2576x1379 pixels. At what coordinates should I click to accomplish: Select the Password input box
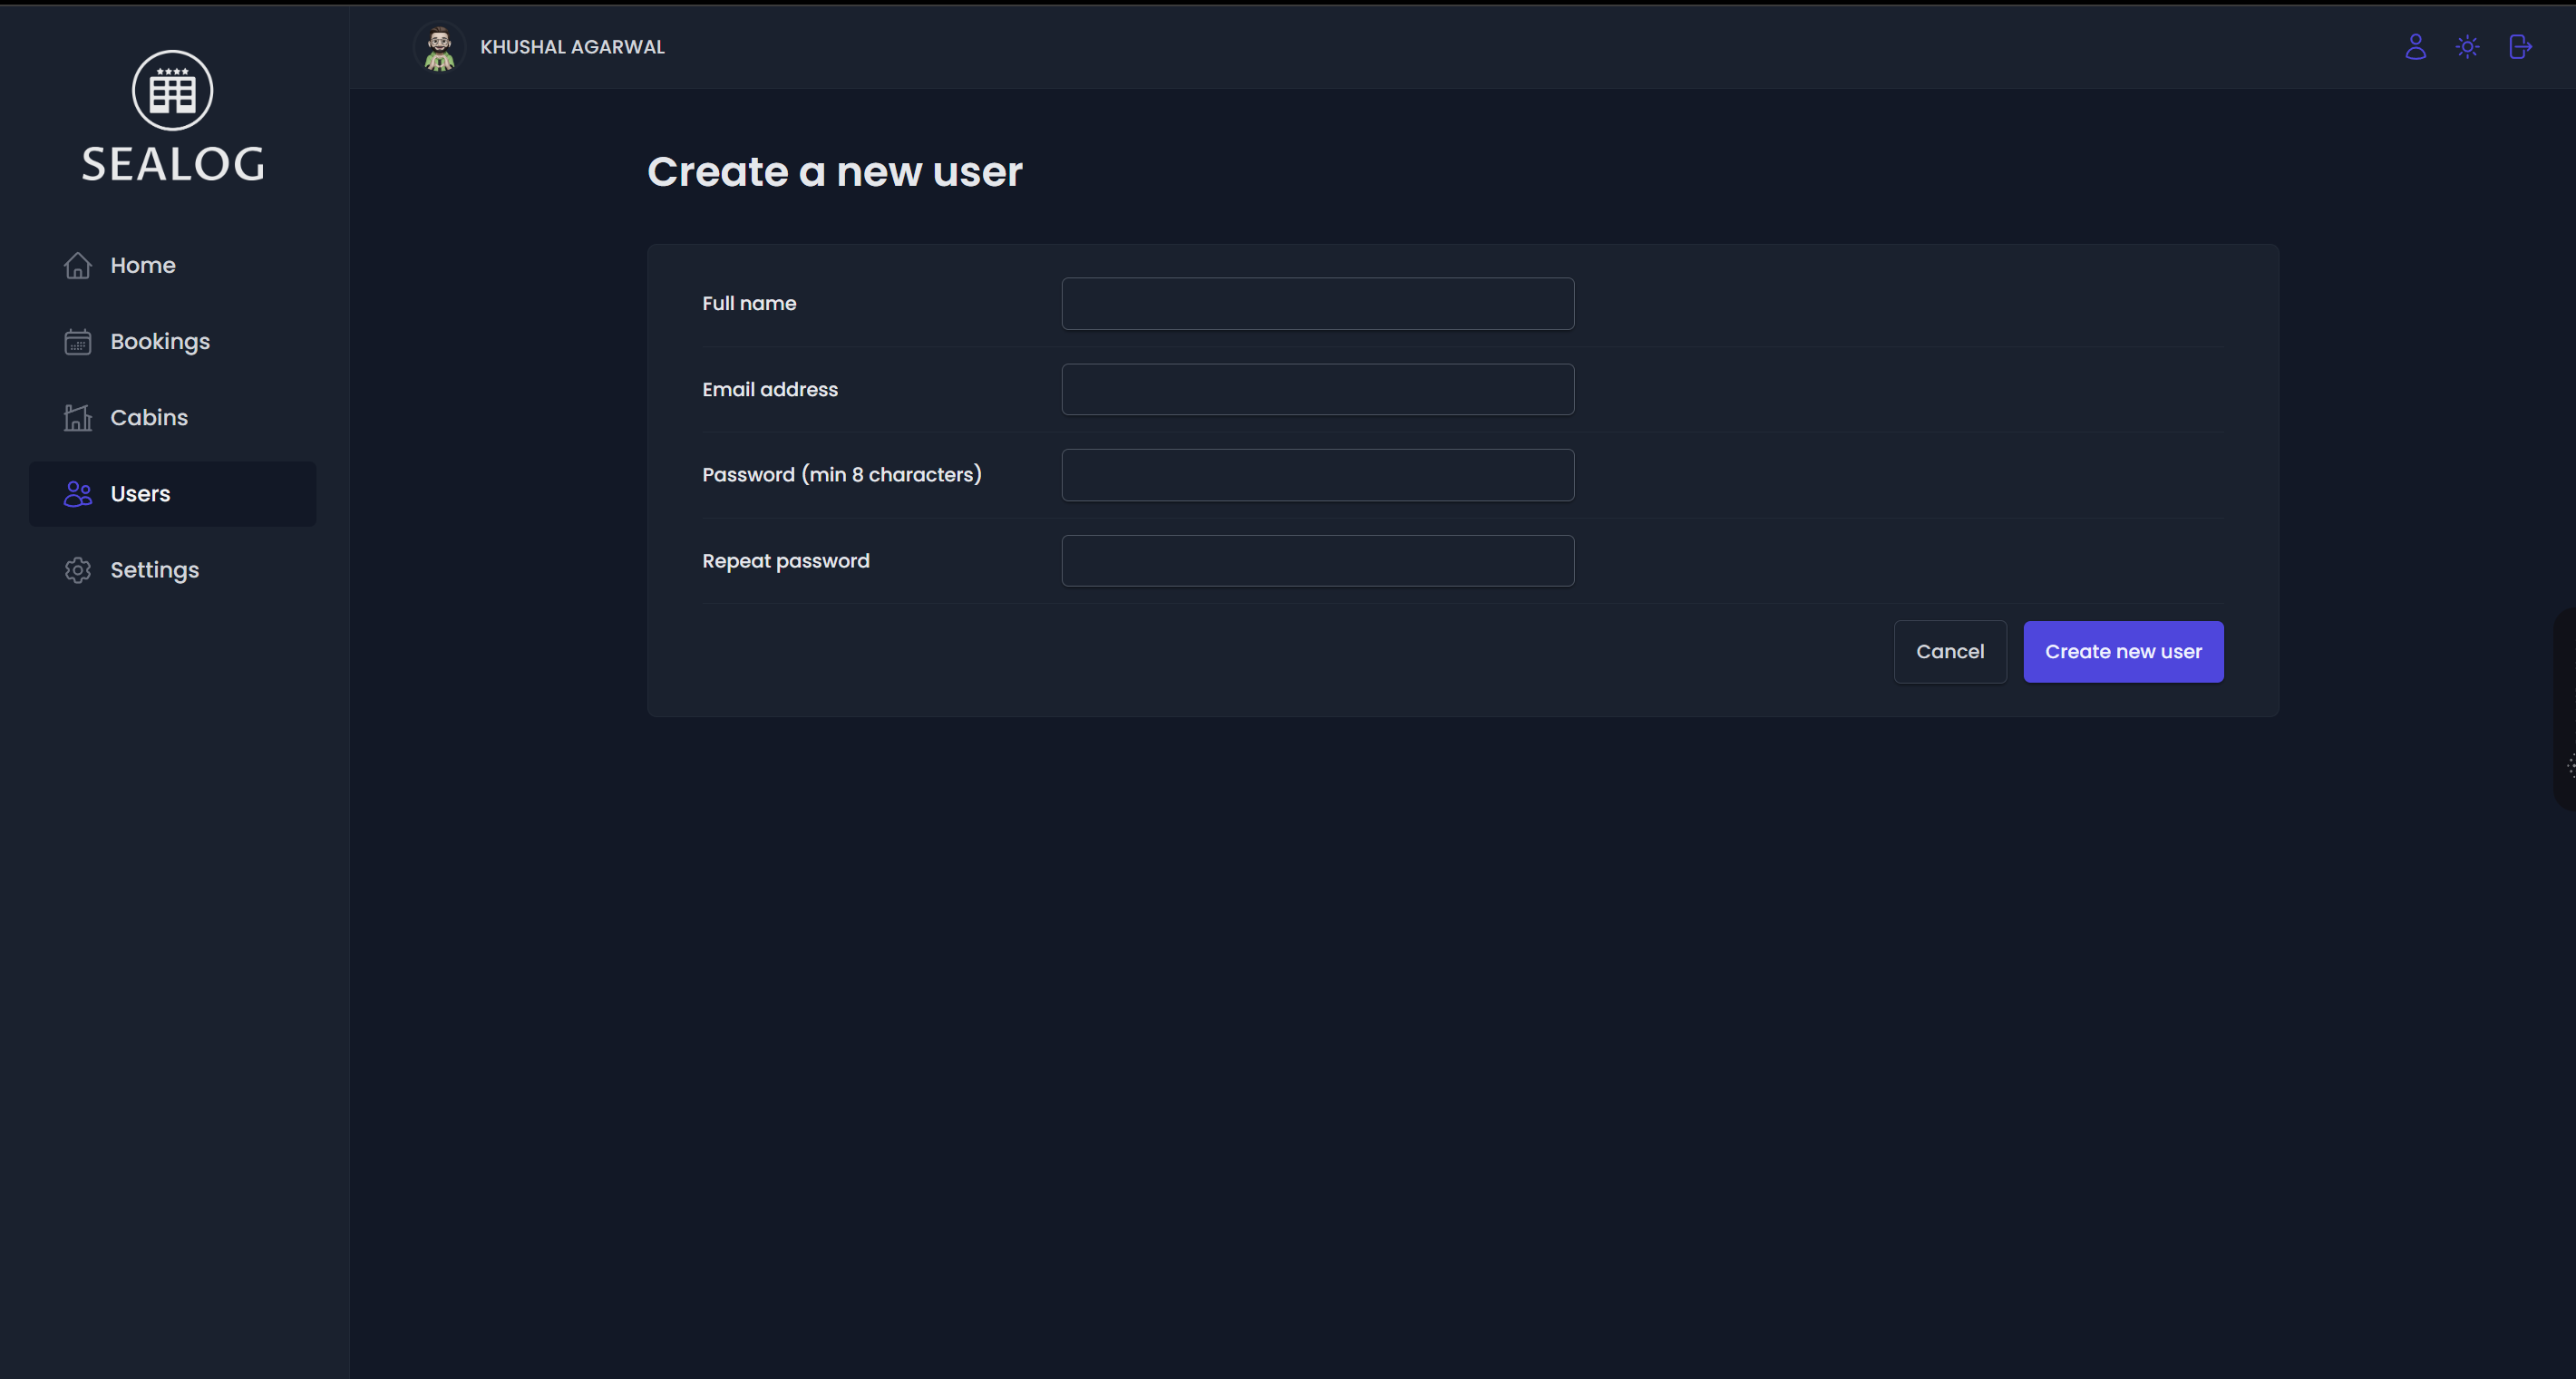pyautogui.click(x=1317, y=475)
